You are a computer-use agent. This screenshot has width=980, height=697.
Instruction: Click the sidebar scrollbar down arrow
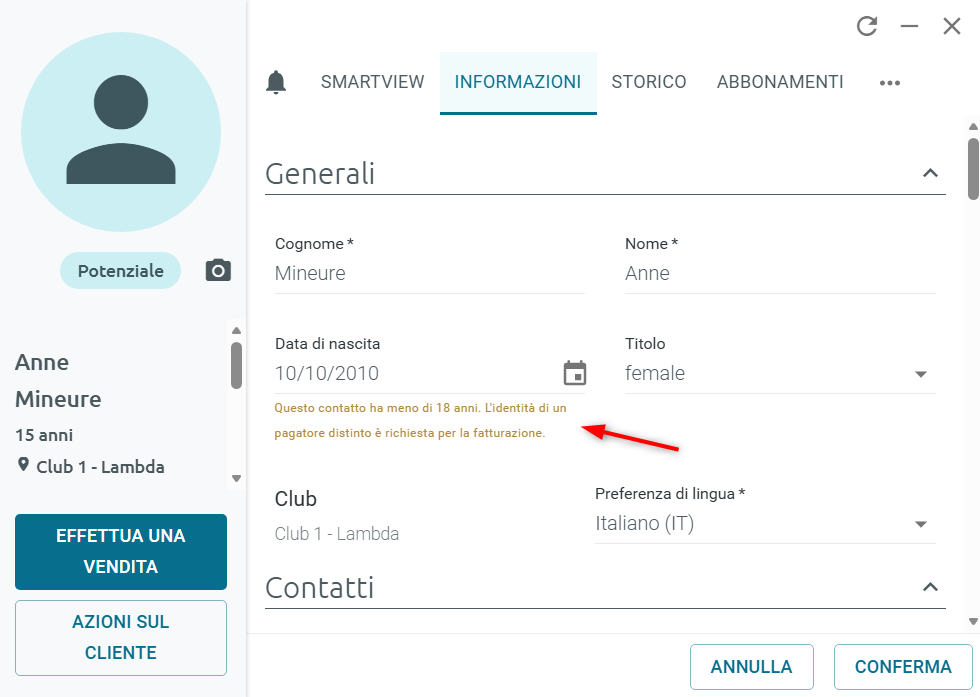pyautogui.click(x=236, y=479)
